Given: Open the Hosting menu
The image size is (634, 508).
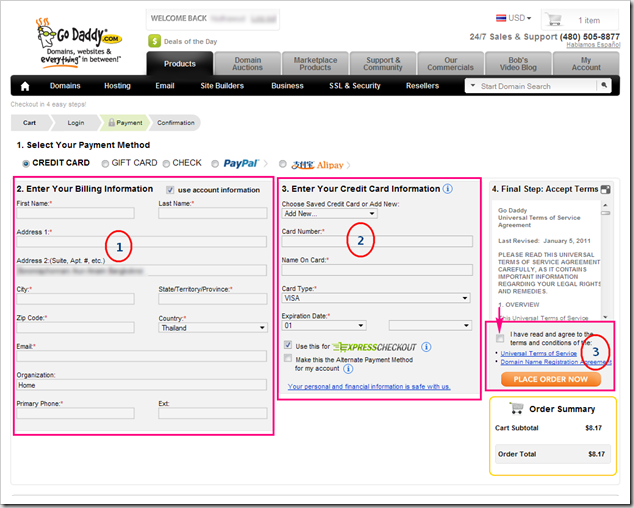Looking at the screenshot, I should [117, 86].
